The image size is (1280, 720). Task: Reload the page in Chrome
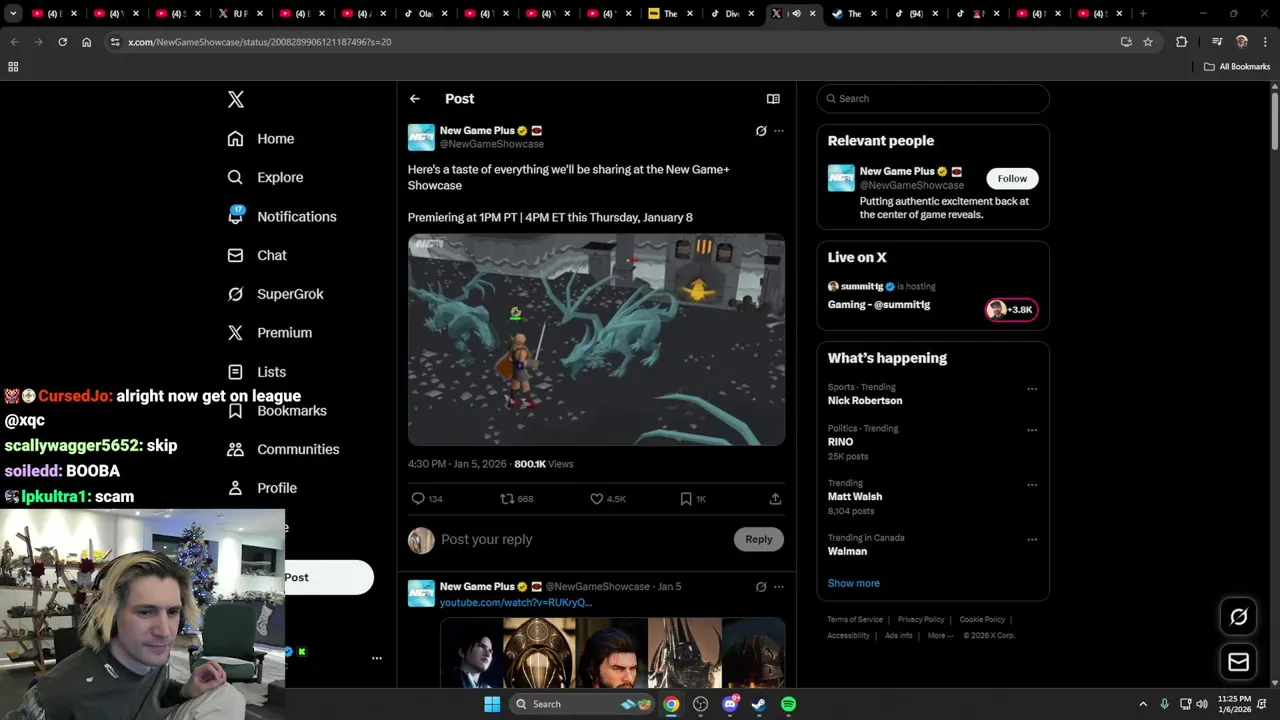click(62, 42)
